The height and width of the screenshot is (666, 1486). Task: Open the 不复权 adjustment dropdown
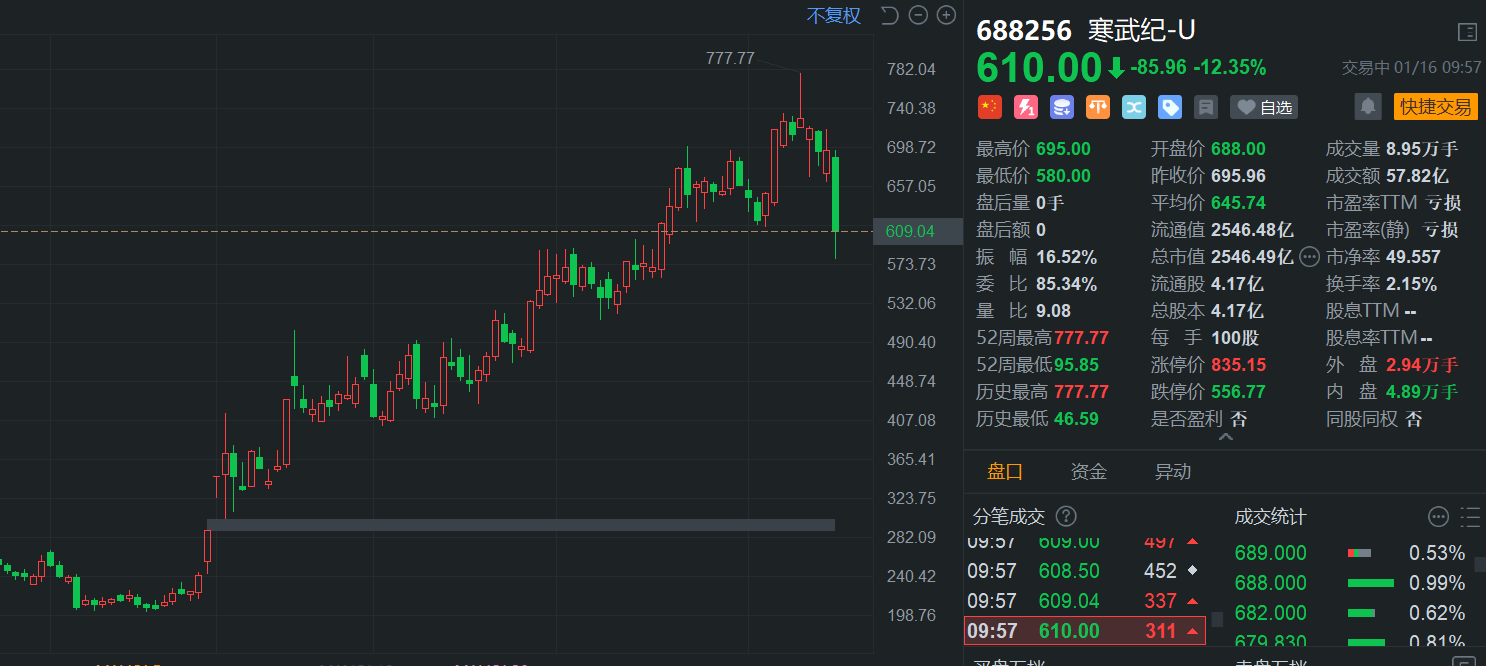[833, 16]
